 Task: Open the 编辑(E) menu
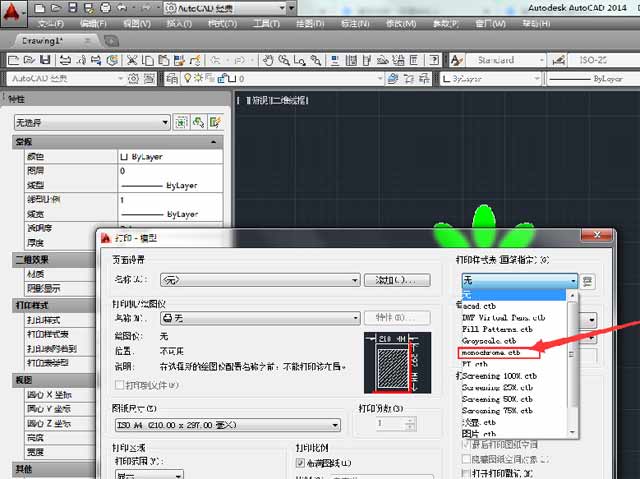tap(93, 24)
